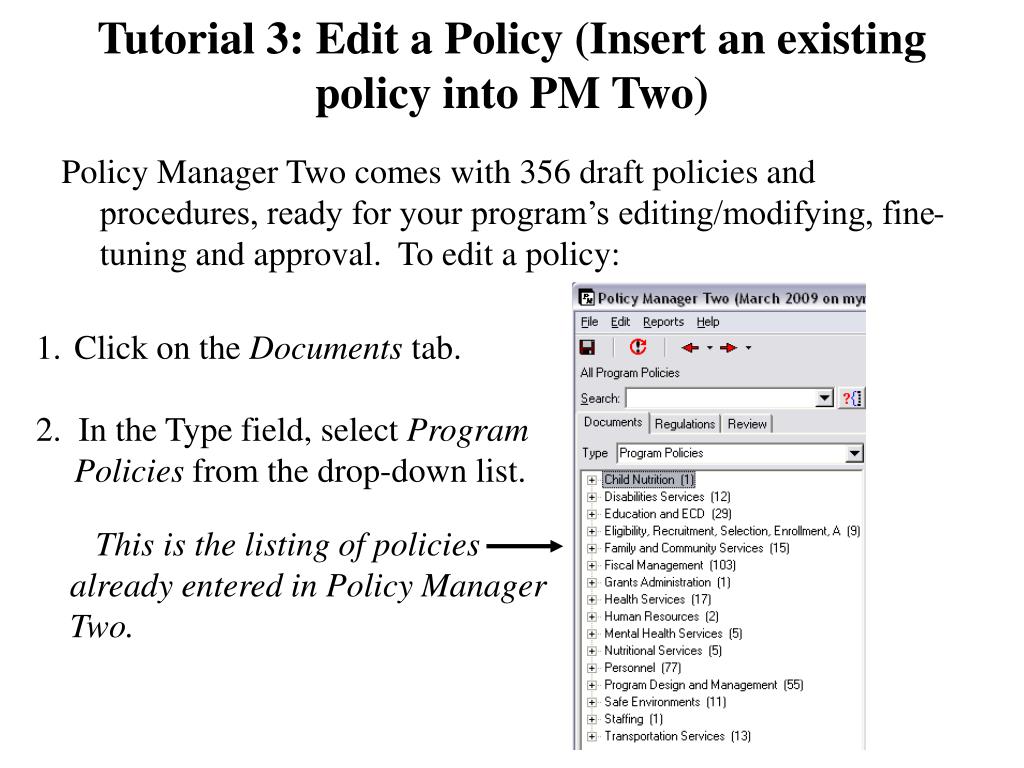The width and height of the screenshot is (1024, 768).
Task: Select Nutritional Services (5) row
Action: pos(662,650)
